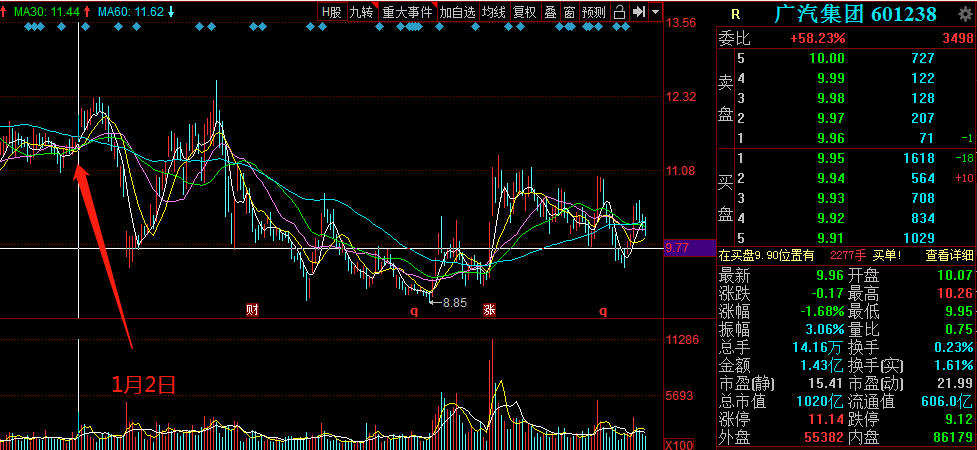Click the X100 volume unit label
977x450 pixels.
point(677,445)
